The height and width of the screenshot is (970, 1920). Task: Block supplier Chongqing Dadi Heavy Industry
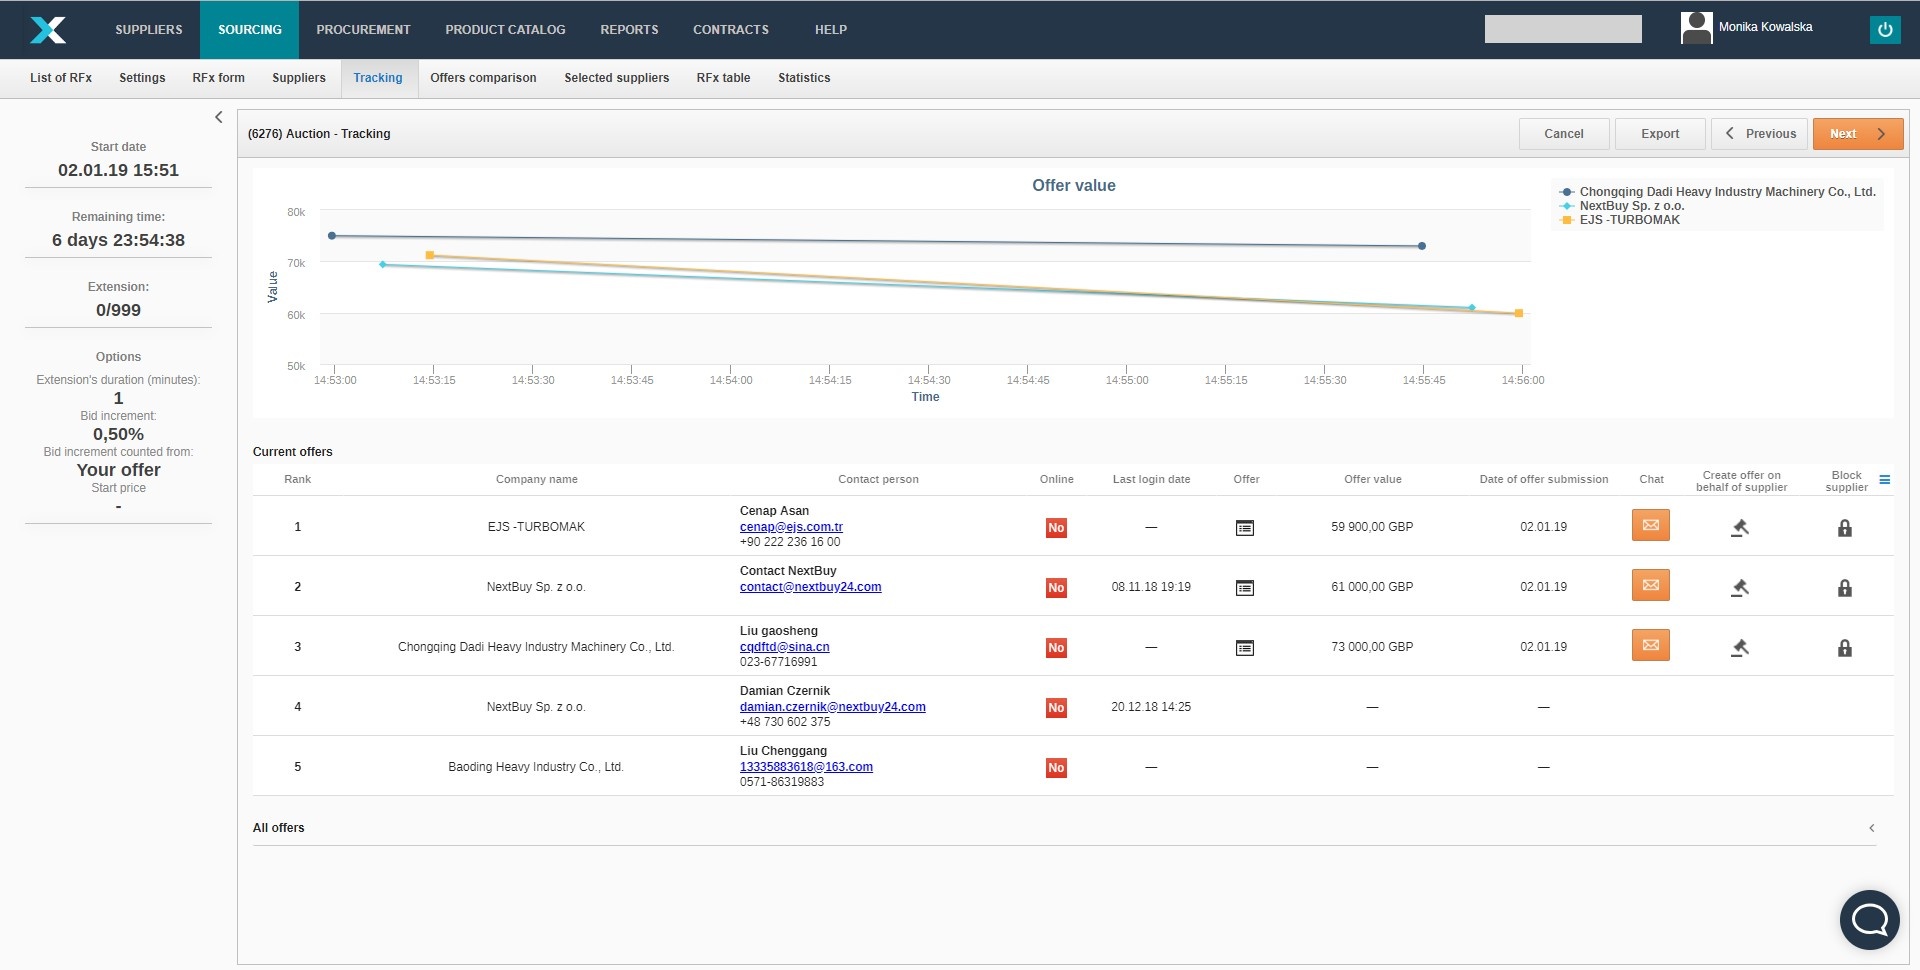(1844, 648)
